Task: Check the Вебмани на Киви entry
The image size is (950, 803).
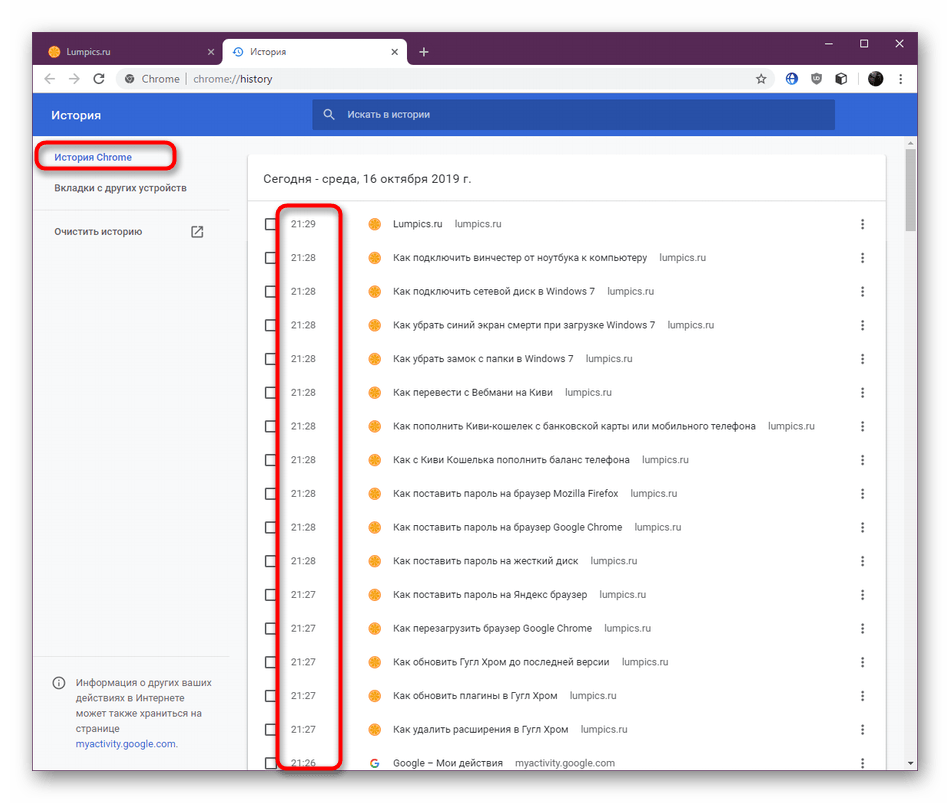Action: tap(270, 393)
